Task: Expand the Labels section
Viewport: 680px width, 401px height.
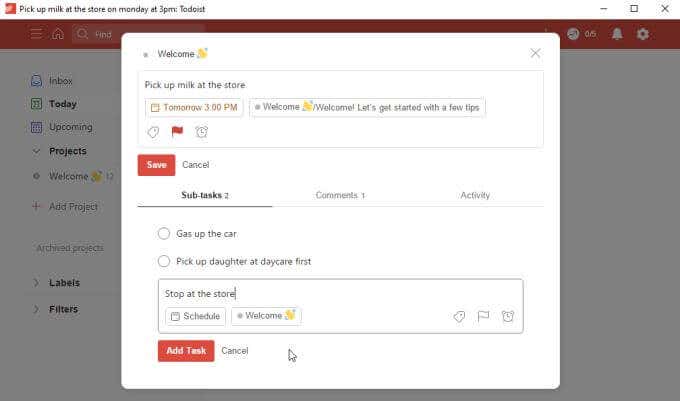Action: click(36, 283)
